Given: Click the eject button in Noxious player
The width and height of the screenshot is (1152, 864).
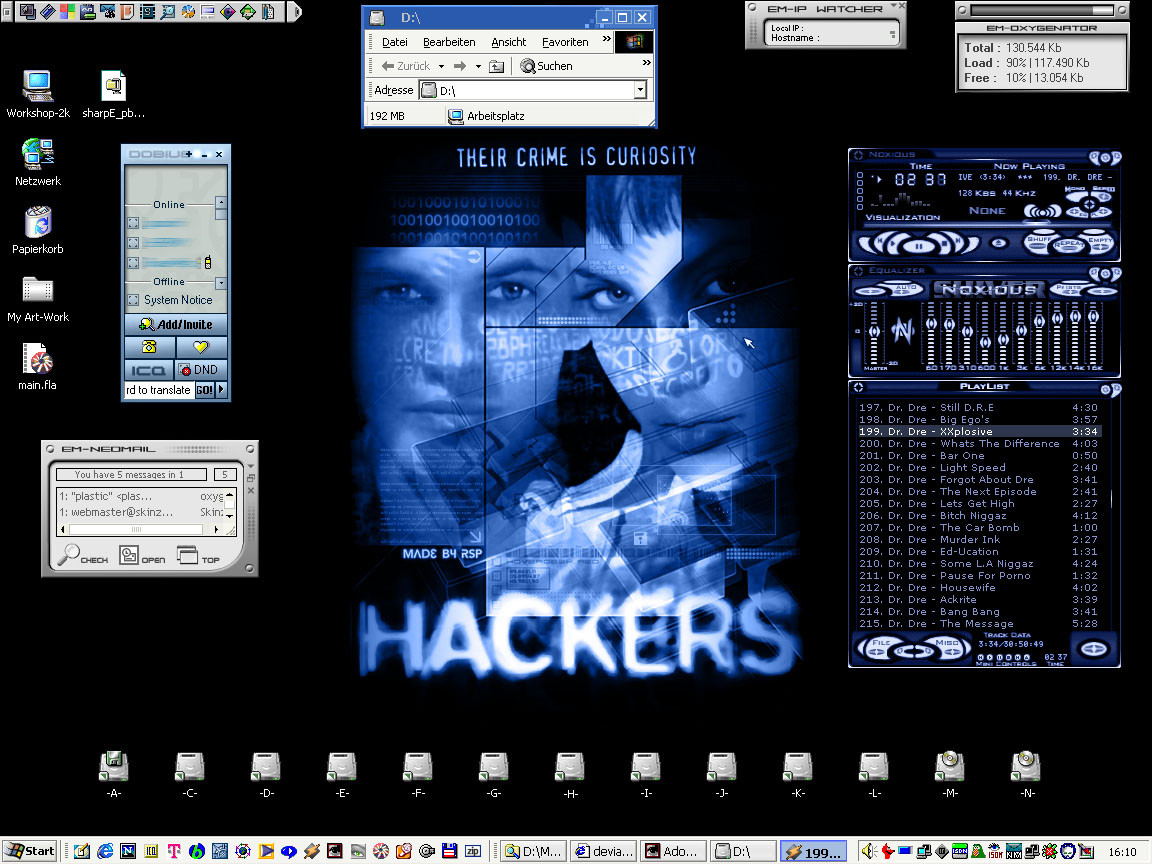Looking at the screenshot, I should pos(998,242).
